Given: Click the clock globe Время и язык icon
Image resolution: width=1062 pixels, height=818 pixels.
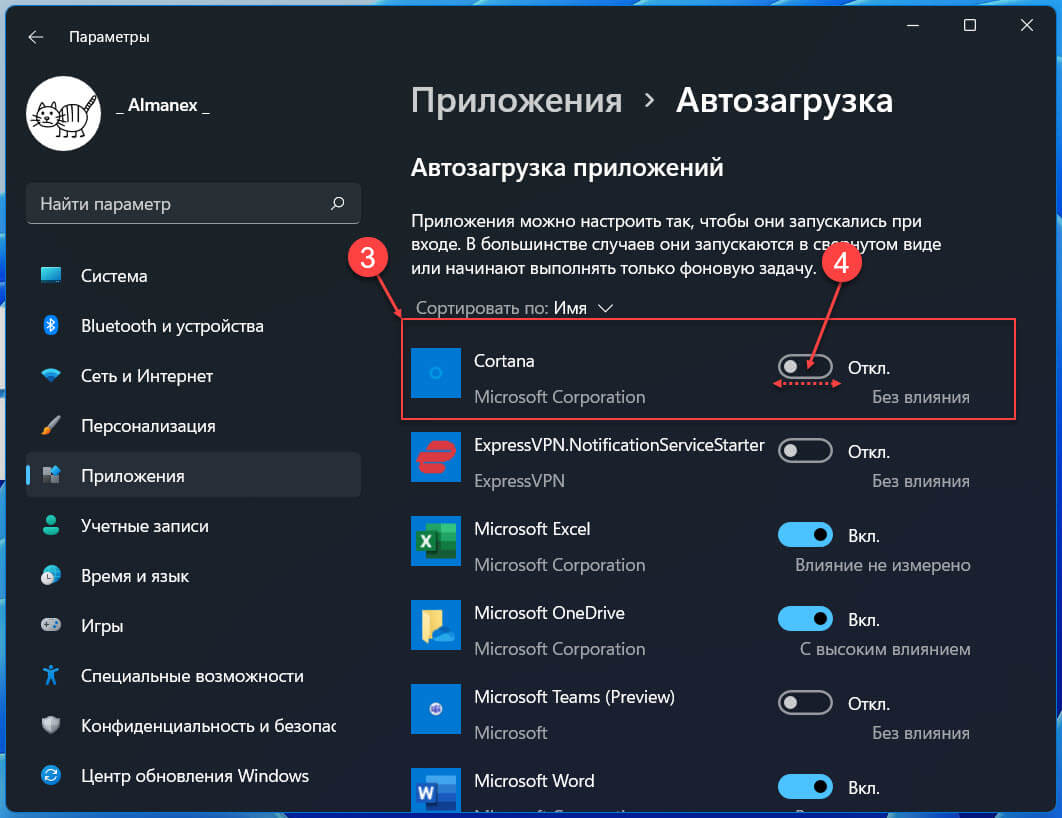Looking at the screenshot, I should point(51,576).
